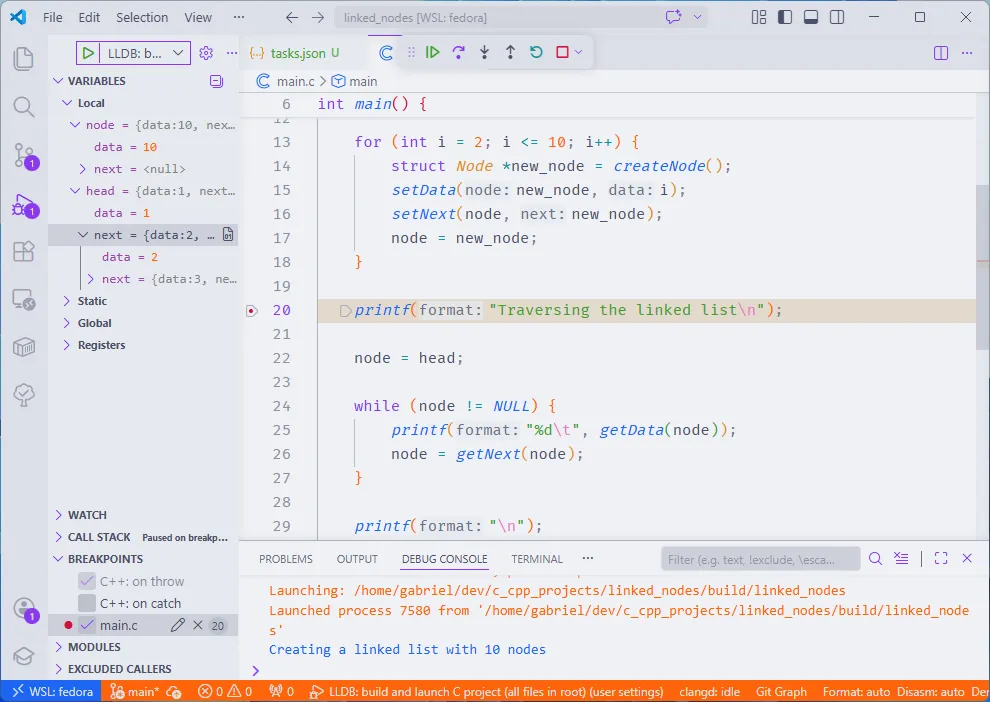Image resolution: width=990 pixels, height=702 pixels.
Task: Open the Edit menu
Action: pos(89,18)
